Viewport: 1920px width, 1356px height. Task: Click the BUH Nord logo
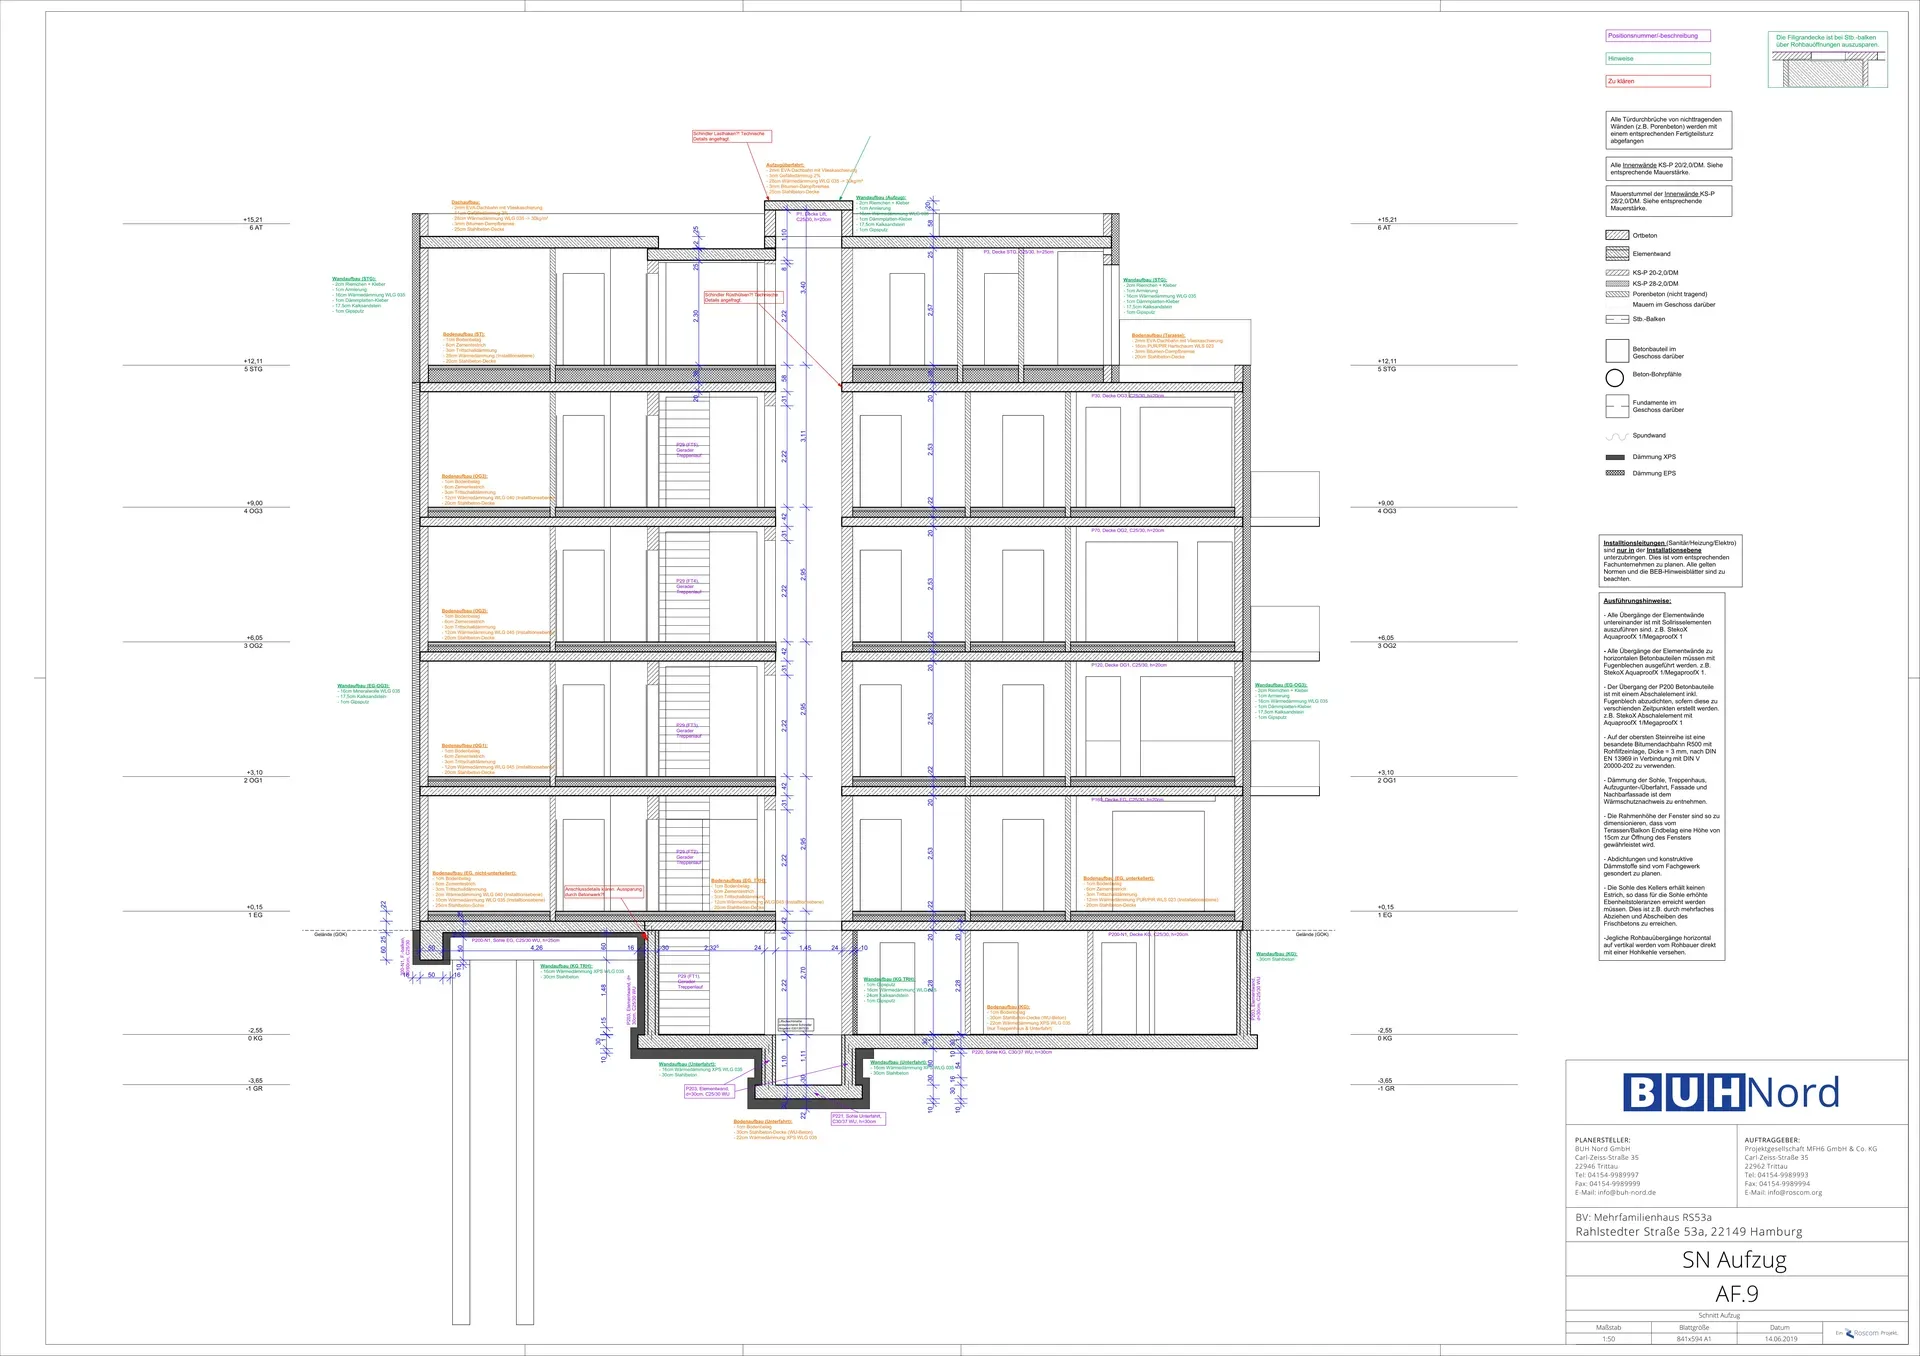[1731, 1092]
